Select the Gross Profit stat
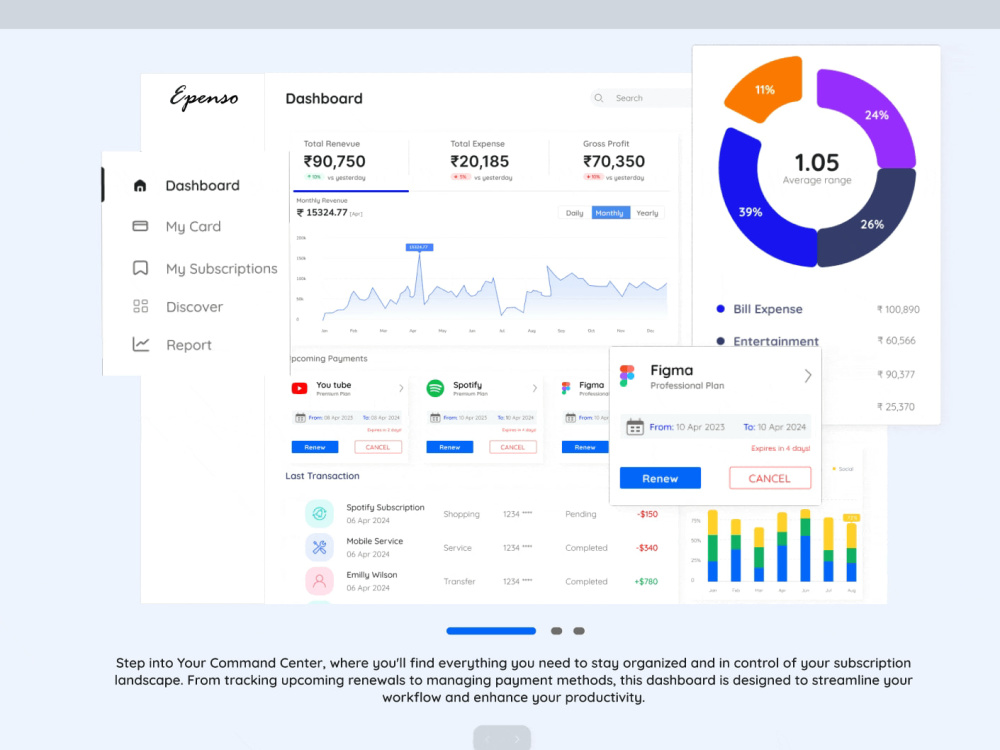 pyautogui.click(x=612, y=161)
